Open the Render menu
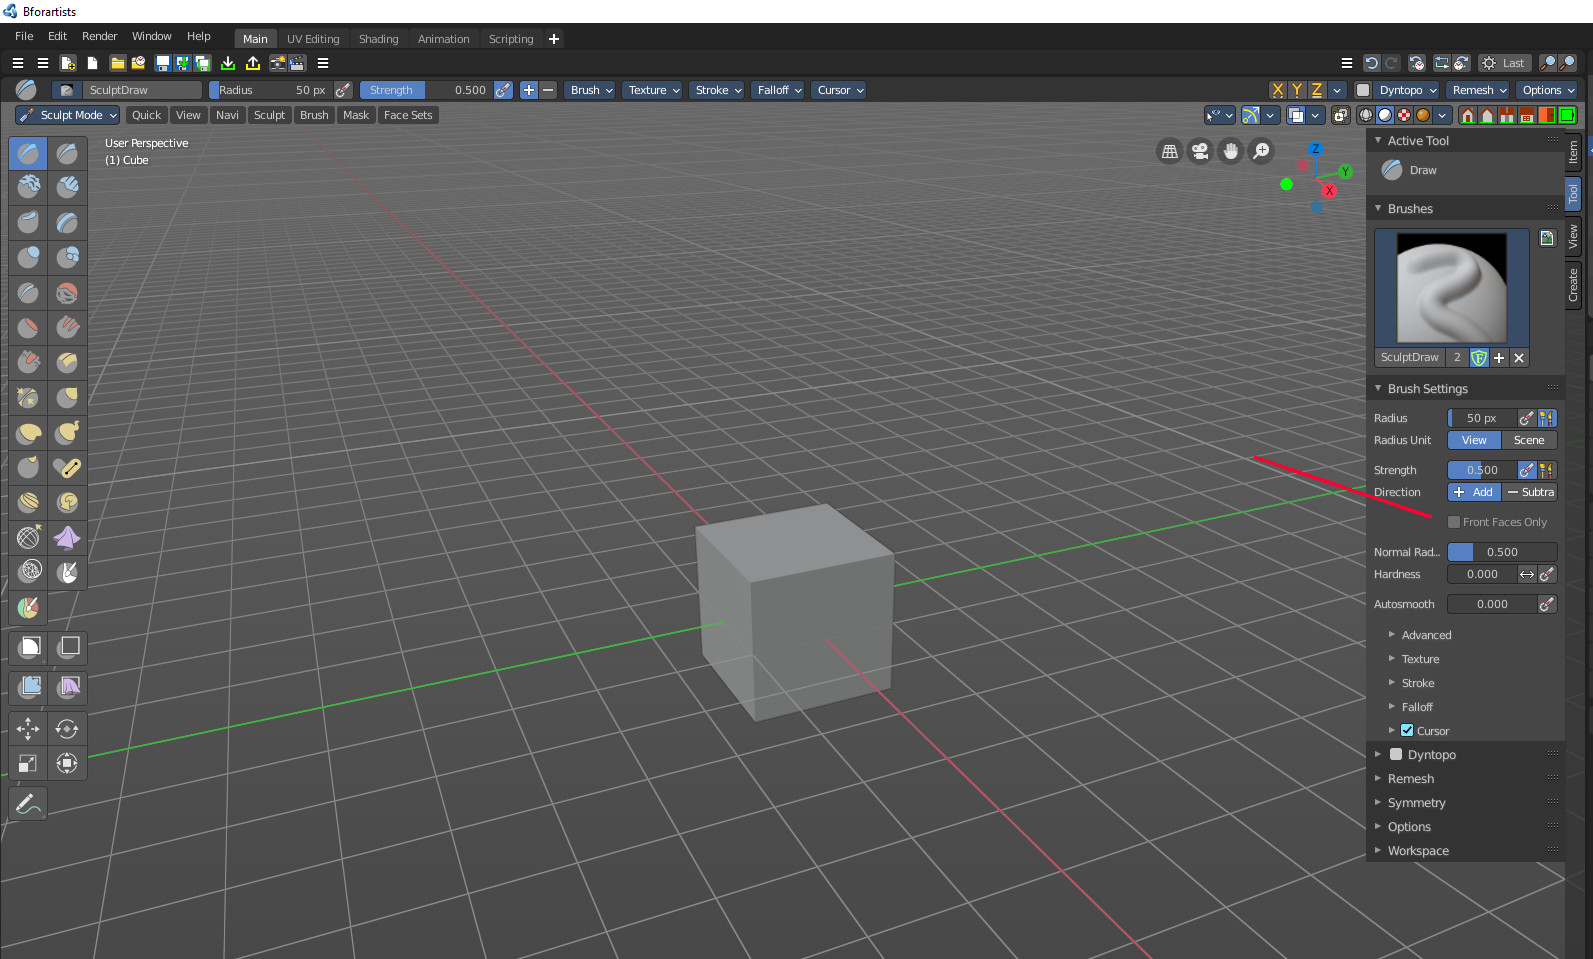The width and height of the screenshot is (1593, 959). [99, 36]
